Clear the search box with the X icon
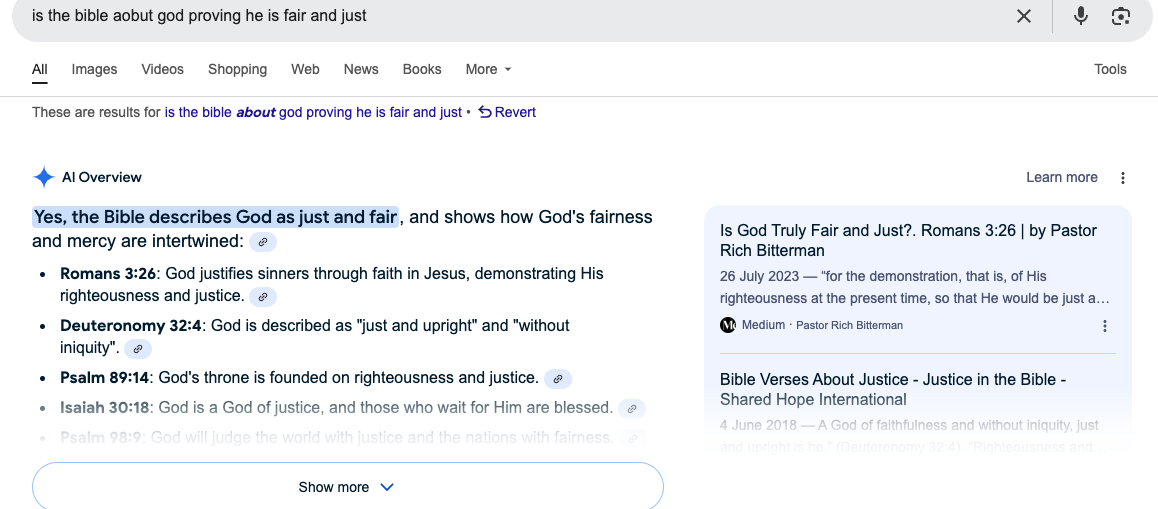The width and height of the screenshot is (1158, 509). click(x=1024, y=16)
